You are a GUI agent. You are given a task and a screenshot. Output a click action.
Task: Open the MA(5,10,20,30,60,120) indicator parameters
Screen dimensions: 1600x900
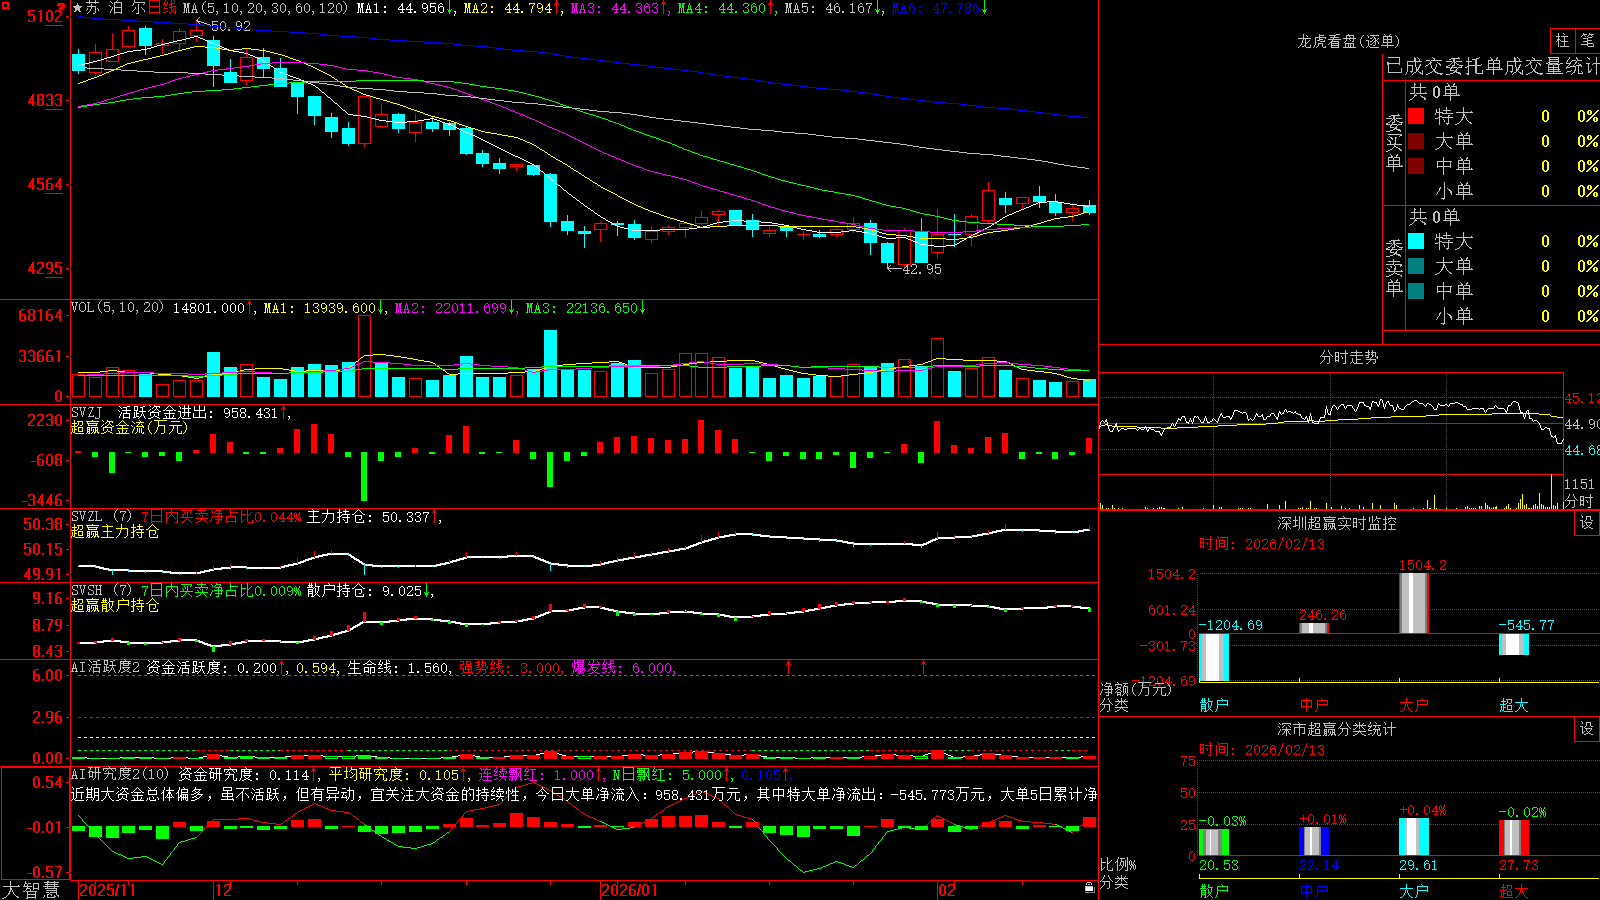(x=264, y=8)
